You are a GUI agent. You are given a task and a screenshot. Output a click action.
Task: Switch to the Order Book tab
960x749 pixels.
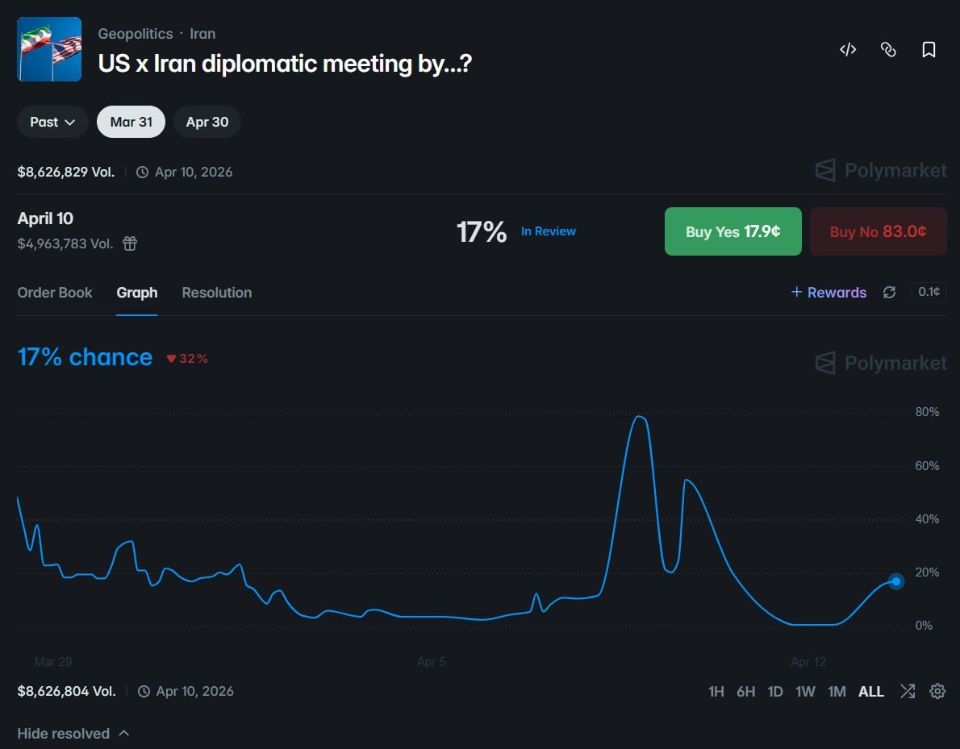click(55, 292)
